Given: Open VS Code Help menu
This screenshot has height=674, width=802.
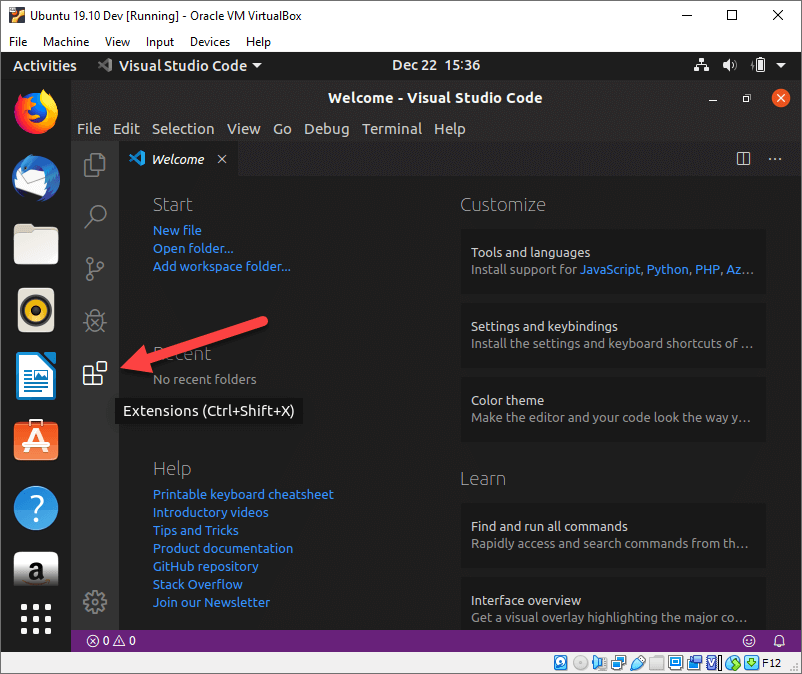Looking at the screenshot, I should pyautogui.click(x=450, y=129).
